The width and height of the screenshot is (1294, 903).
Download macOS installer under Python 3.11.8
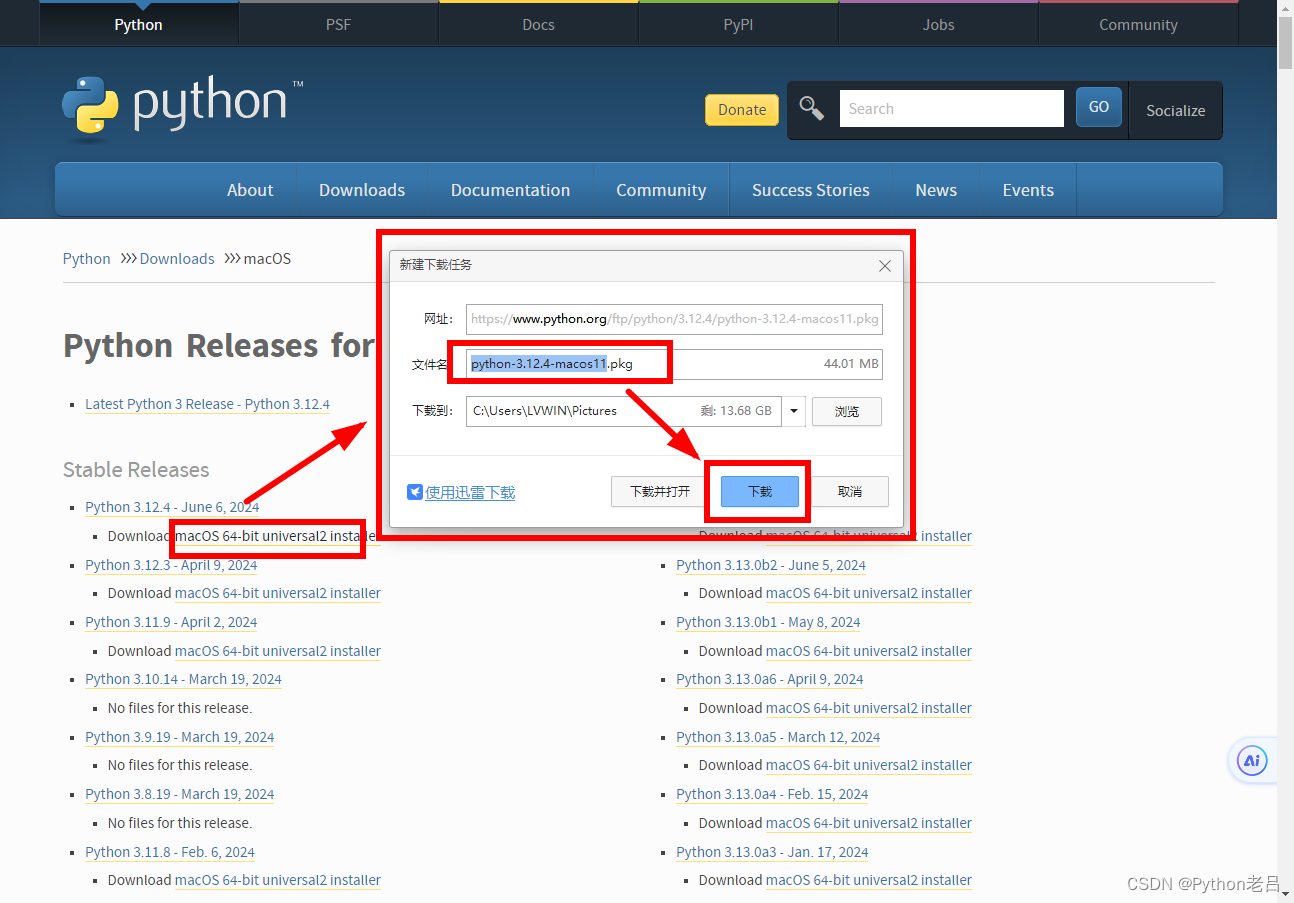pos(278,880)
